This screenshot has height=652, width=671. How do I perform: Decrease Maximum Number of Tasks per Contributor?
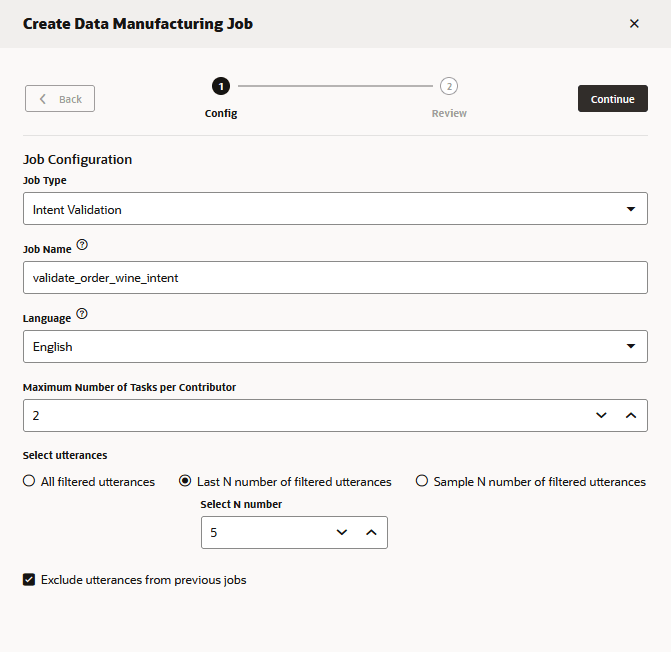[x=601, y=415]
